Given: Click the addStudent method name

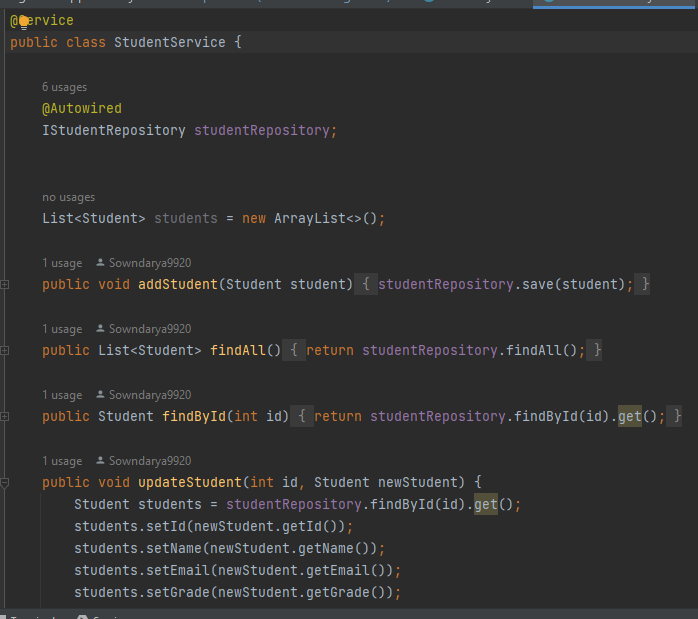Looking at the screenshot, I should coord(178,284).
